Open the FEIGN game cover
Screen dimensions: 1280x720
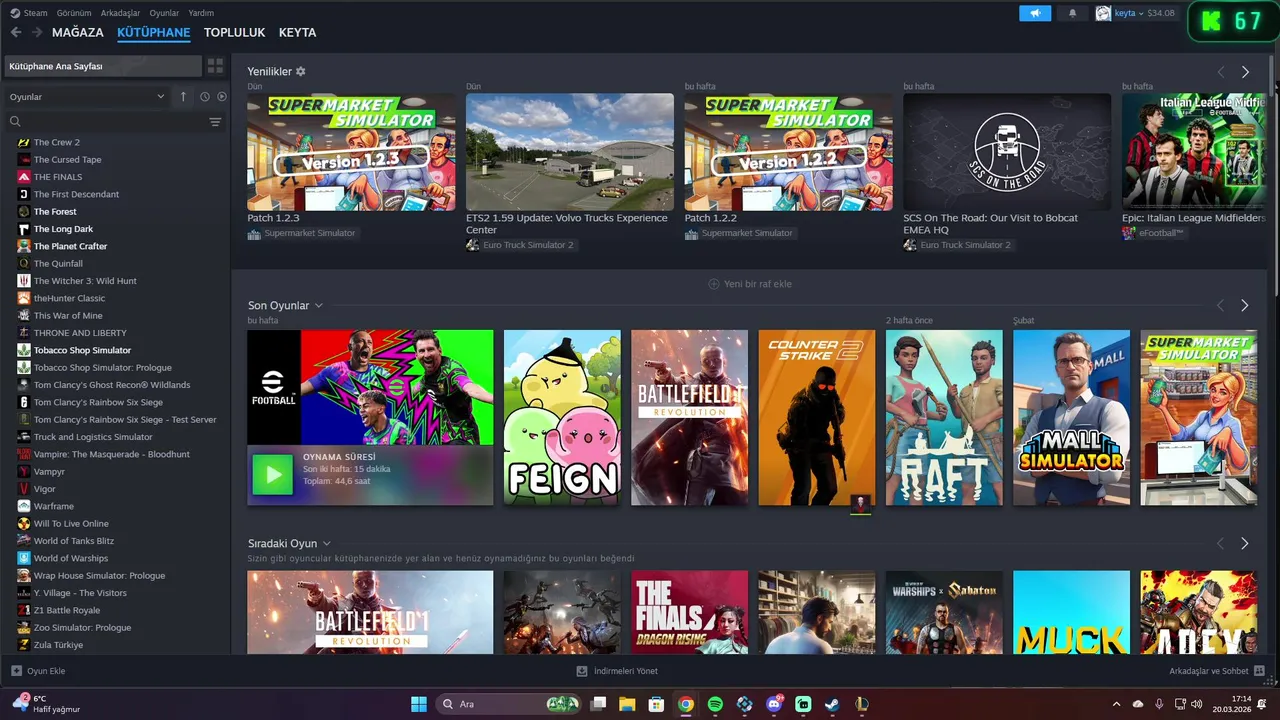click(562, 418)
